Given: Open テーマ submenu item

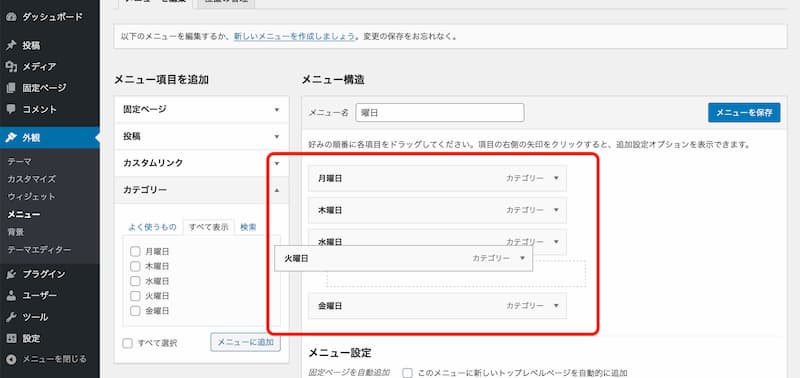Looking at the screenshot, I should (x=19, y=162).
